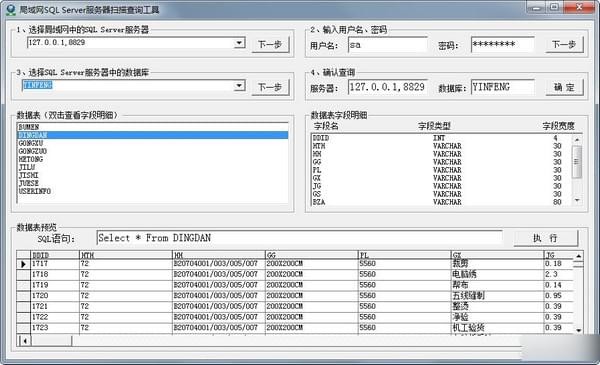Focus the 服务器 field in confirm section
The height and width of the screenshot is (365, 600).
(x=387, y=87)
